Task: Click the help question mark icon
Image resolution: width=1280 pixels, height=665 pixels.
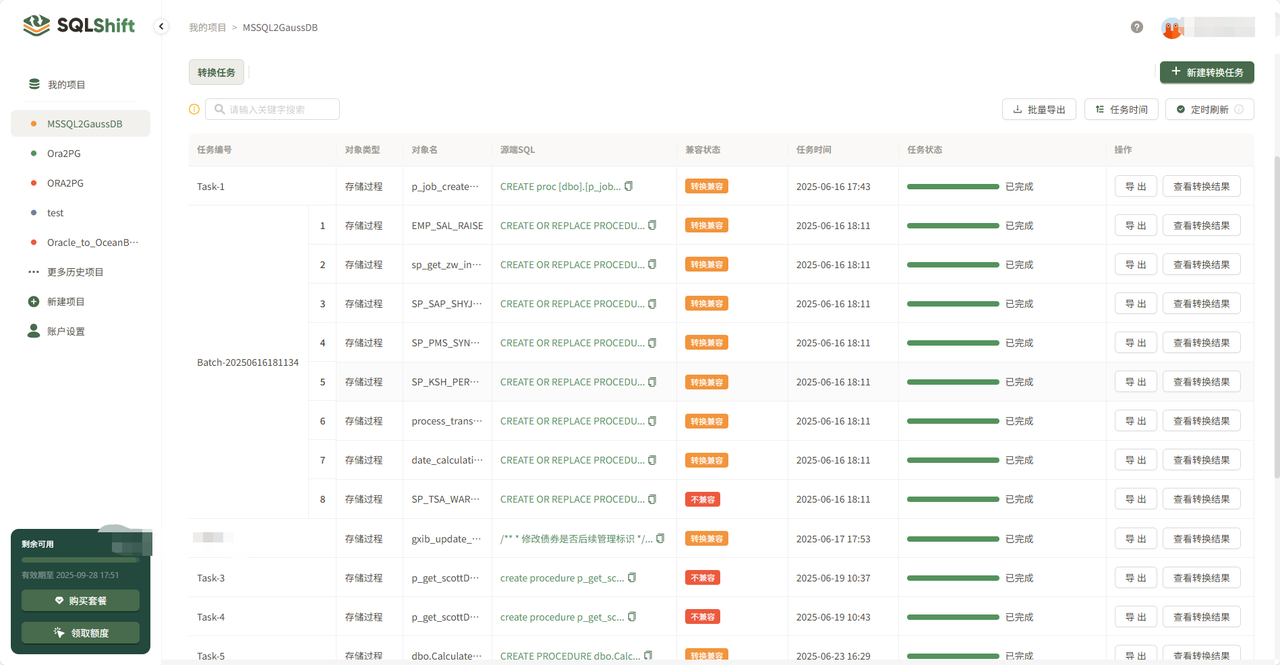Action: (x=1137, y=27)
